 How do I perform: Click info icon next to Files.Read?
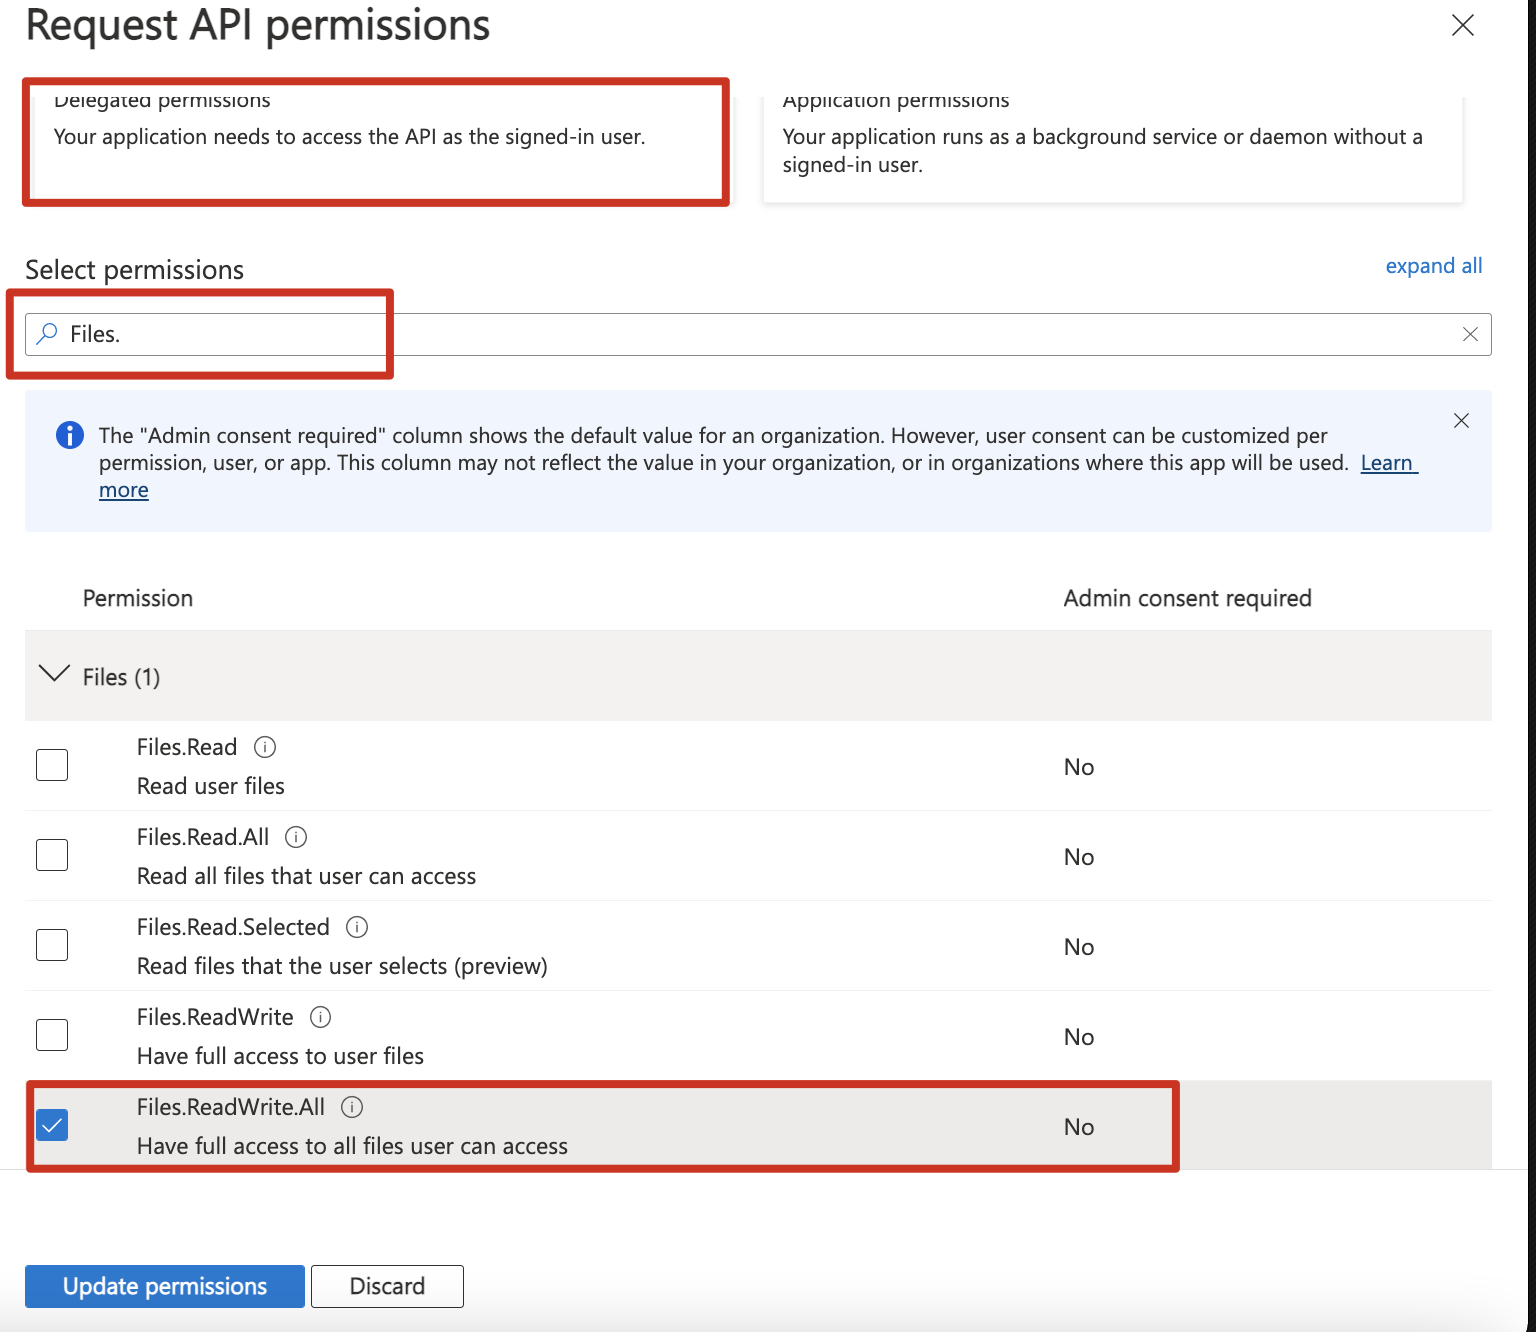pyautogui.click(x=265, y=747)
